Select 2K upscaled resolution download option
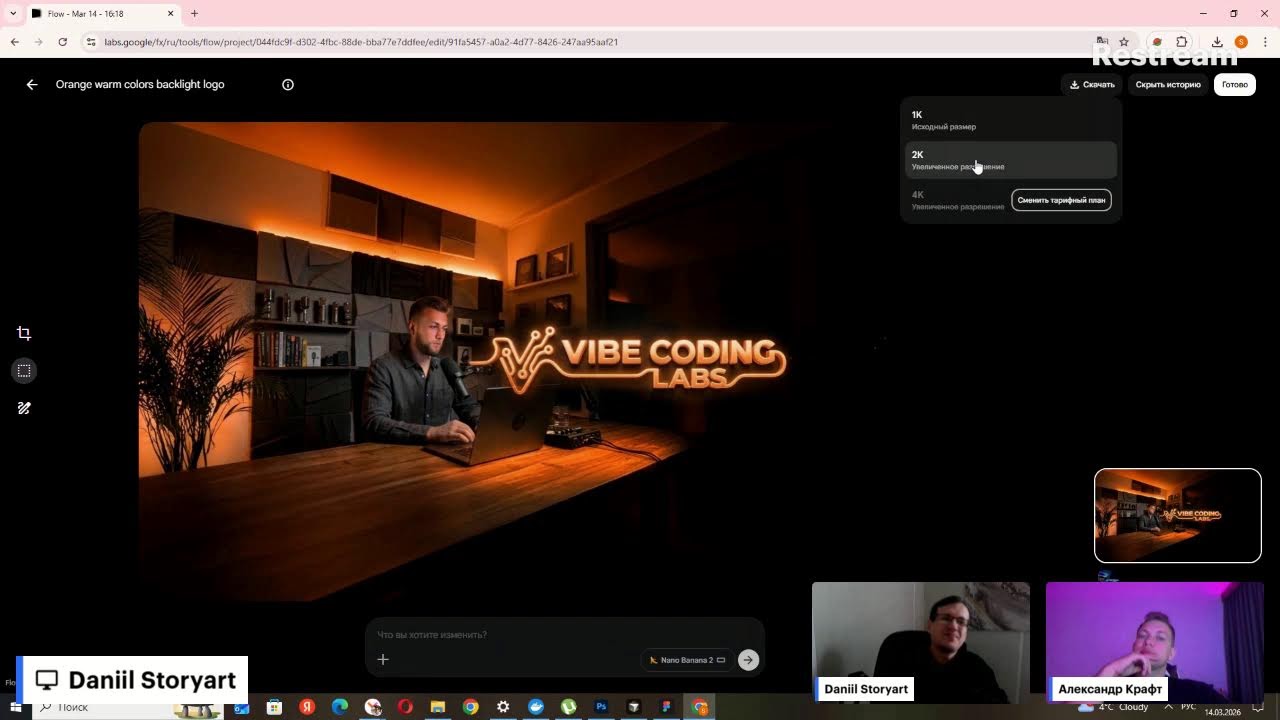 coord(1010,160)
